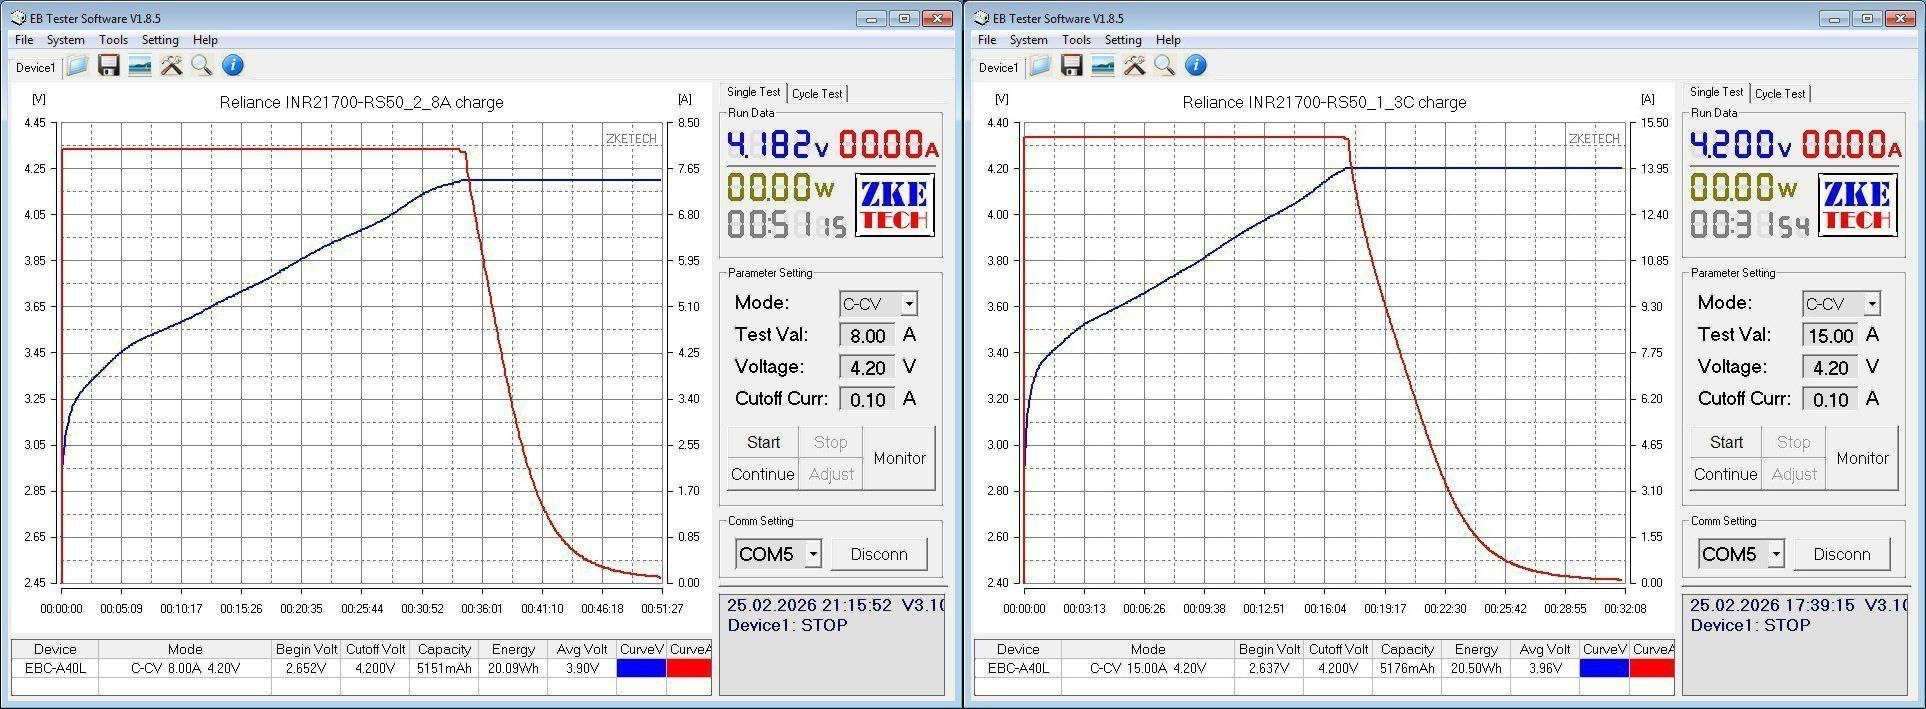The image size is (1926, 709).
Task: Expand the Mode C-CV dropdown in 8A charge window
Action: (x=908, y=304)
